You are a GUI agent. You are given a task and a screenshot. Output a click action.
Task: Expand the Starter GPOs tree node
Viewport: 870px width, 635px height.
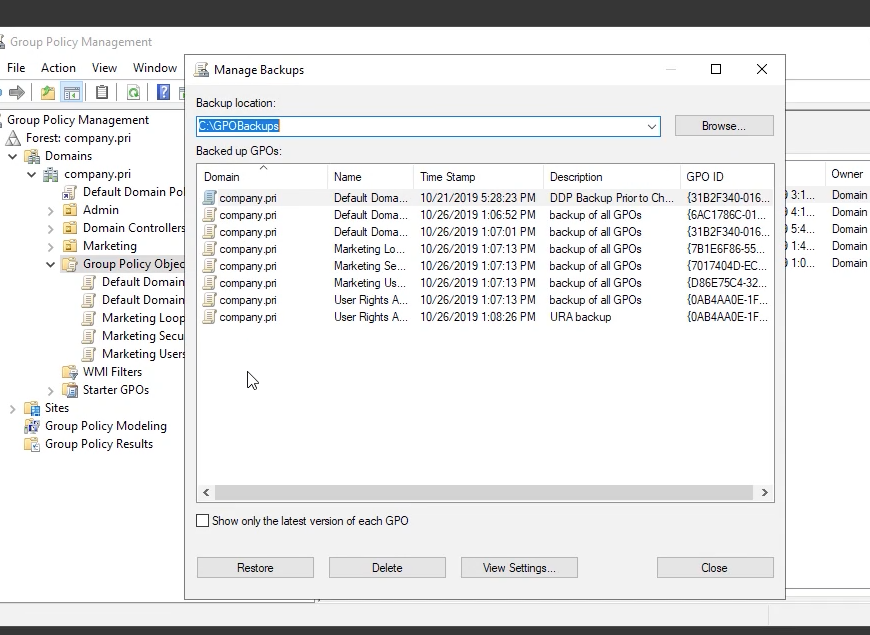[x=51, y=390]
